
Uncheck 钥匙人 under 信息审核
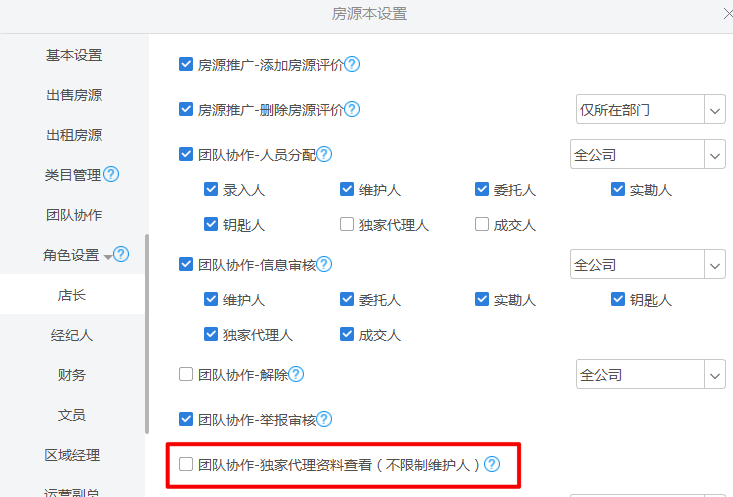(618, 299)
